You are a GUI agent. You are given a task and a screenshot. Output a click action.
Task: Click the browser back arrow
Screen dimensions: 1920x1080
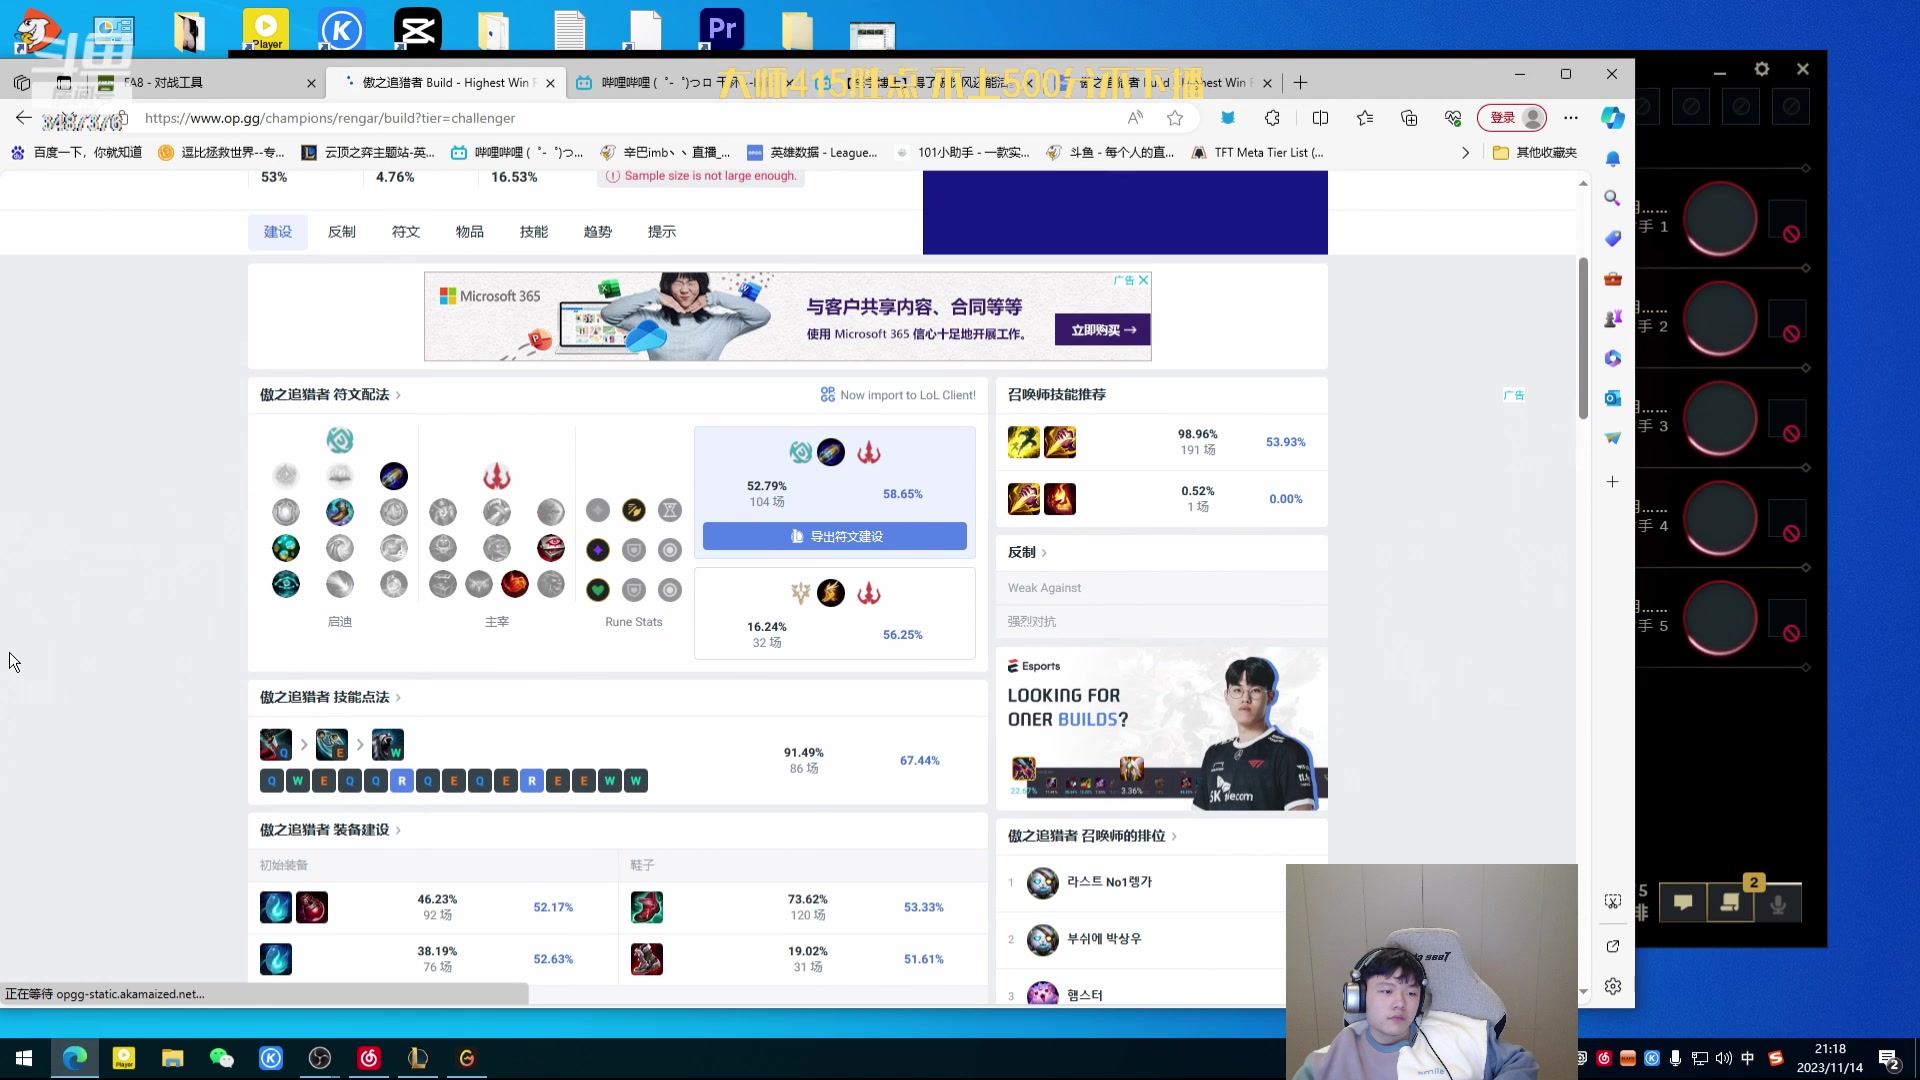tap(24, 118)
